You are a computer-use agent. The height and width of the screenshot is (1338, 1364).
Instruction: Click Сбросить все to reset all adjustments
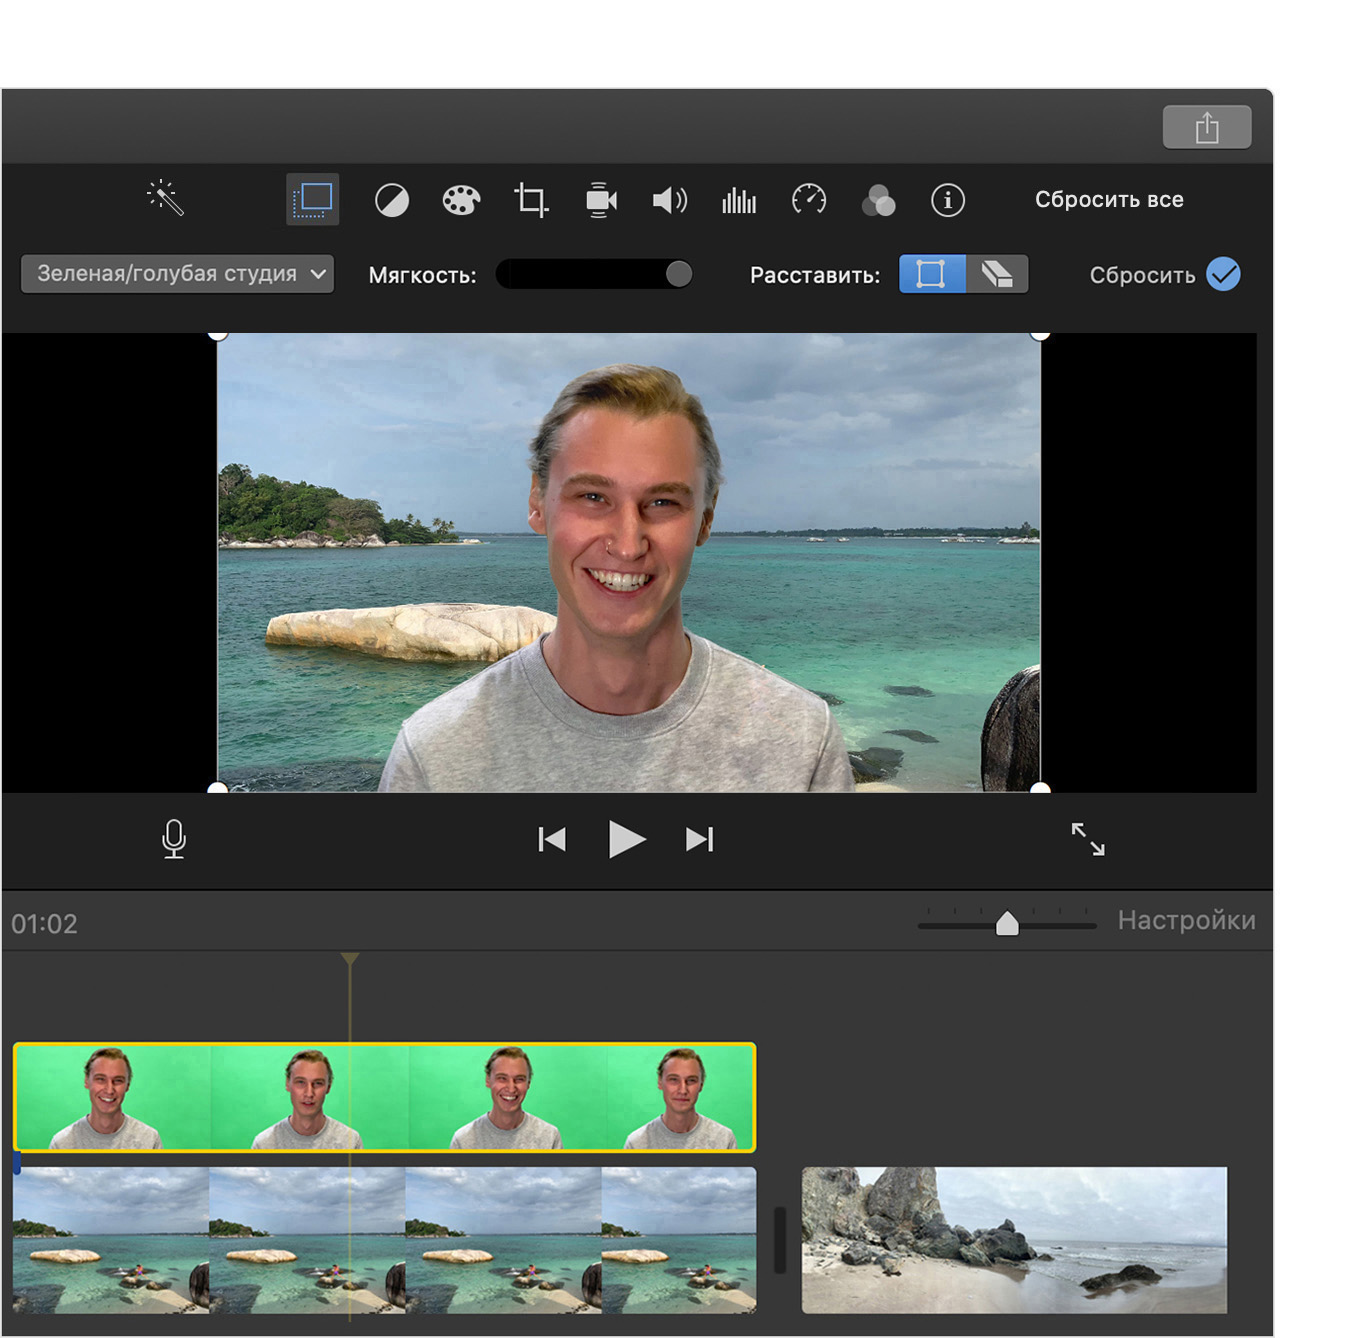[1109, 199]
